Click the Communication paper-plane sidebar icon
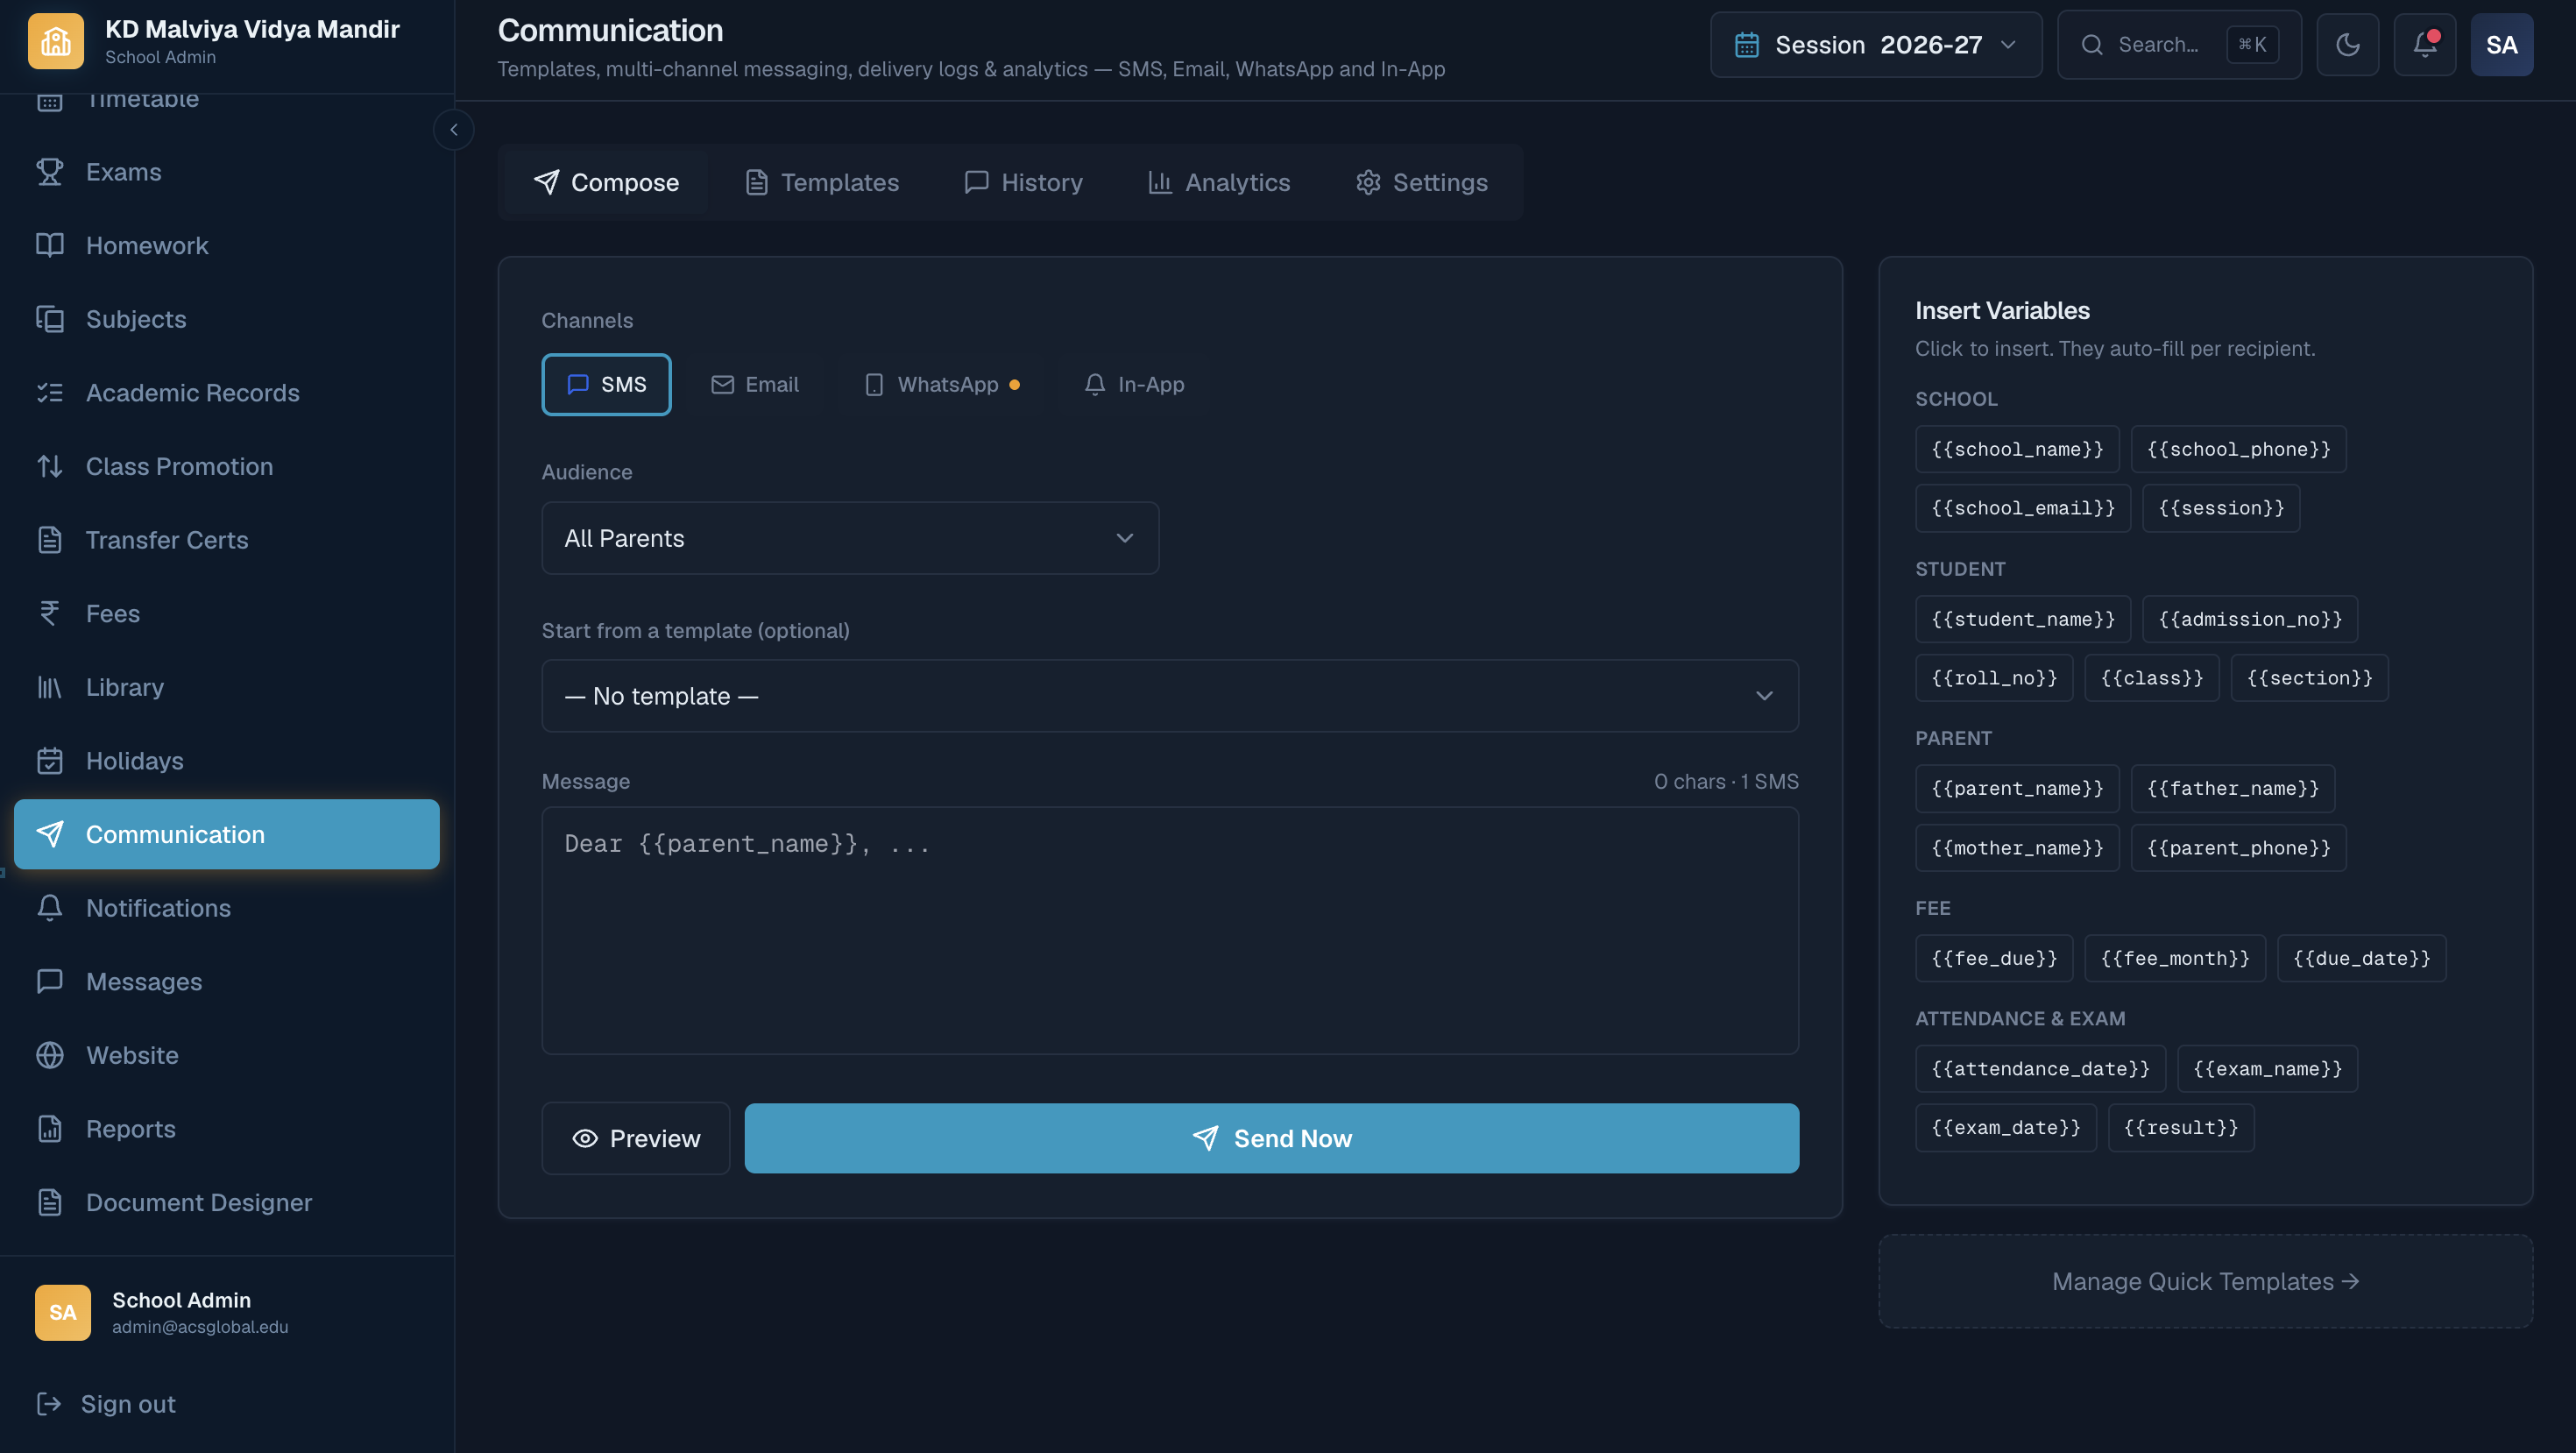This screenshot has width=2576, height=1453. pos(50,834)
